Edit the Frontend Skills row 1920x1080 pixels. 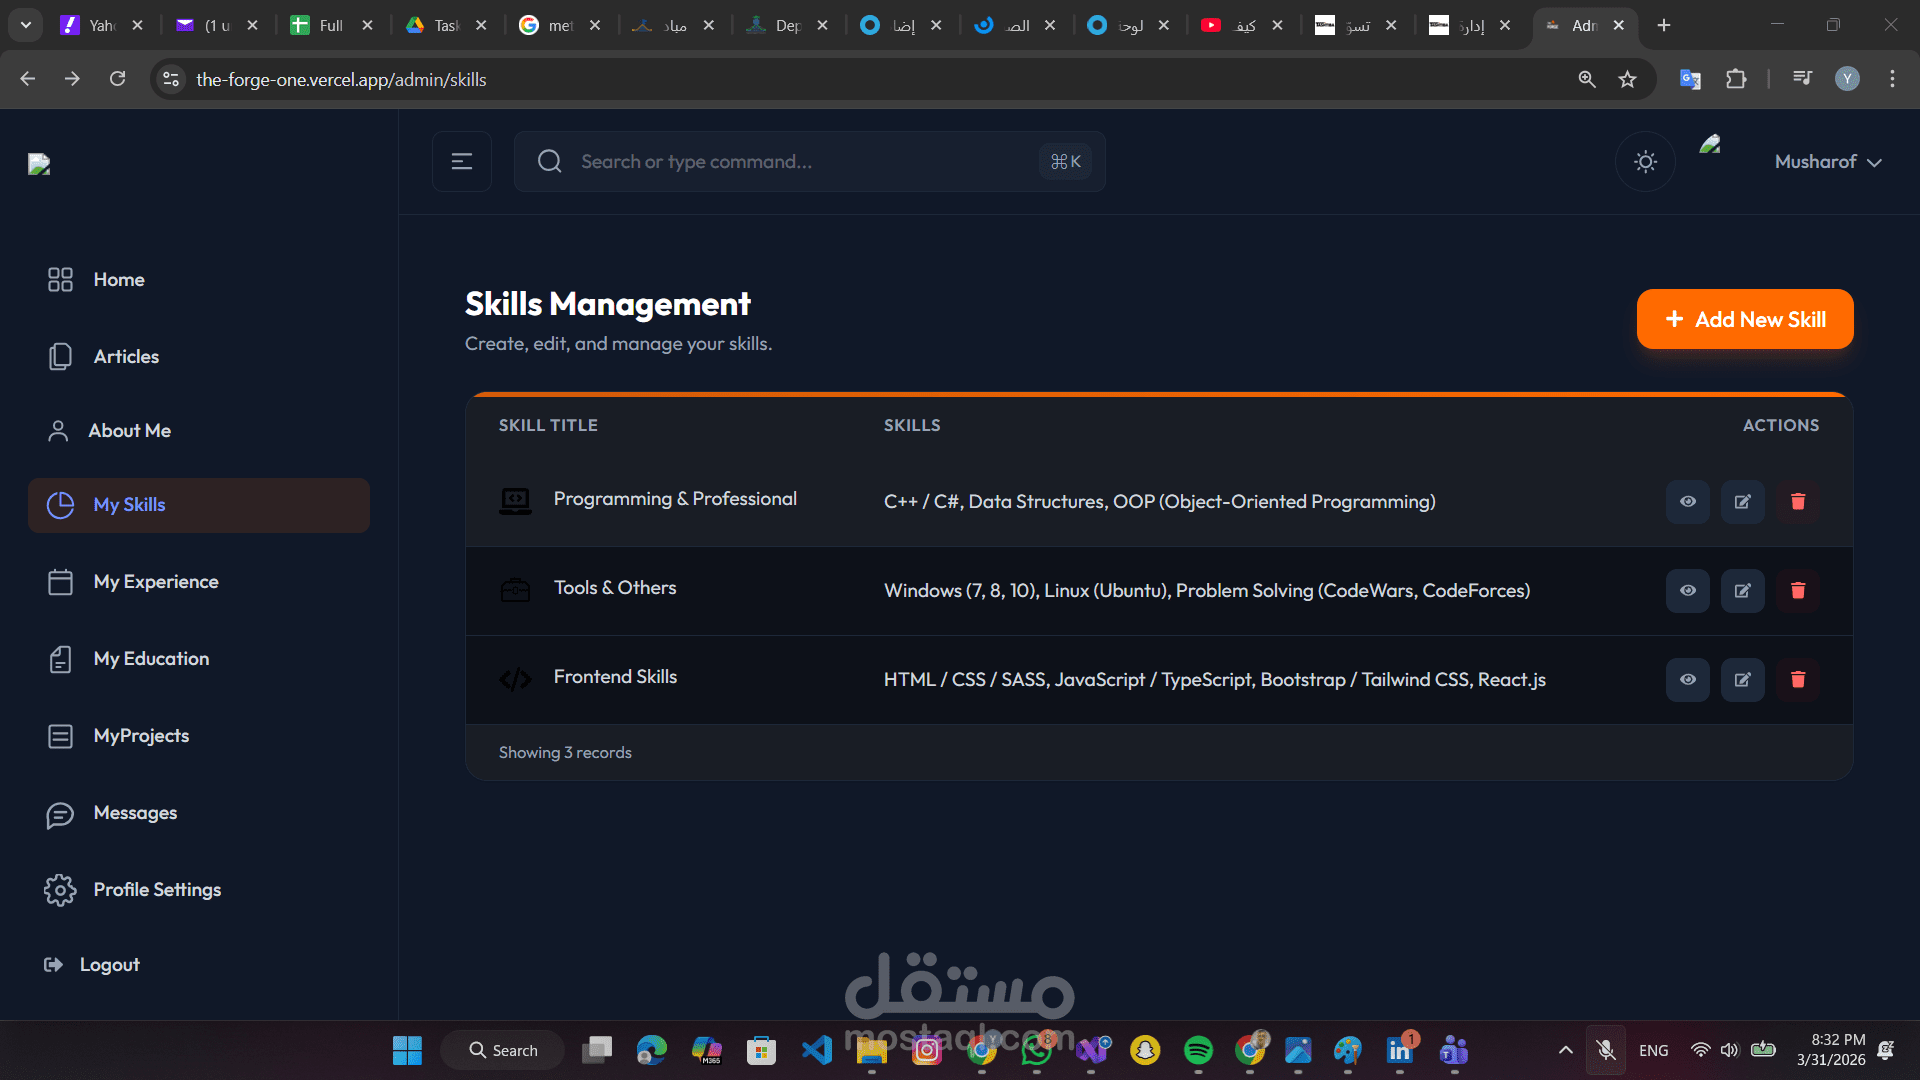pyautogui.click(x=1742, y=680)
